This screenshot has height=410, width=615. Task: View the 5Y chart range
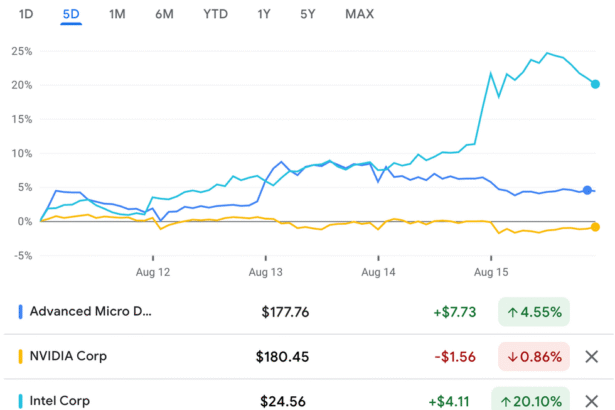coord(309,14)
